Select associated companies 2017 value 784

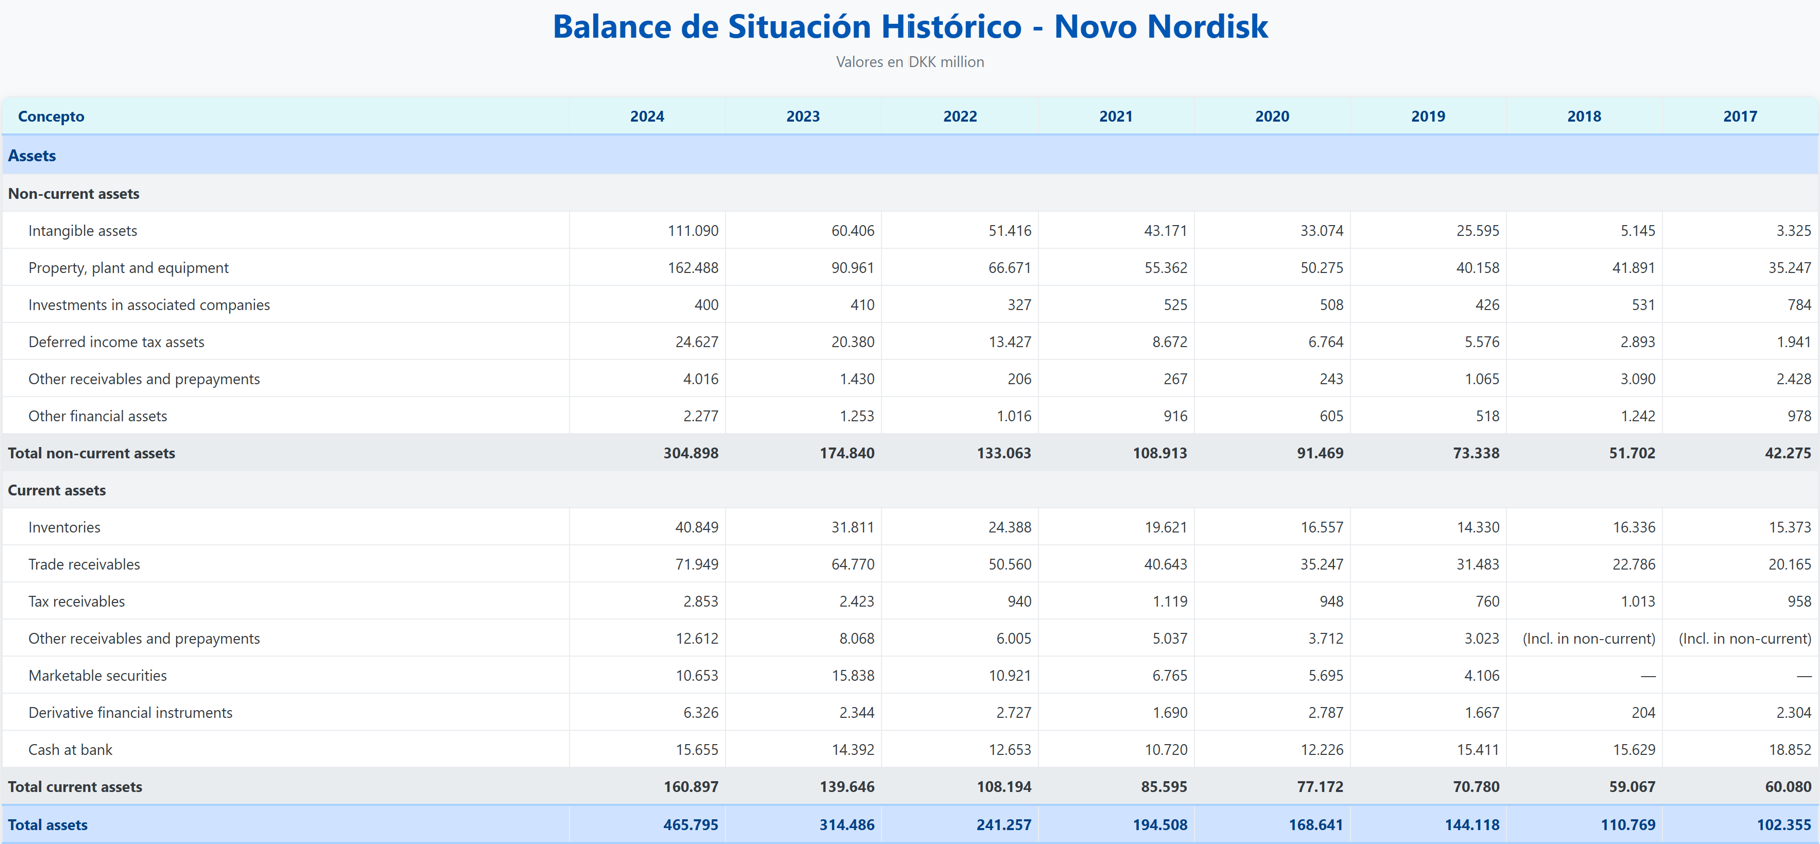point(1799,304)
